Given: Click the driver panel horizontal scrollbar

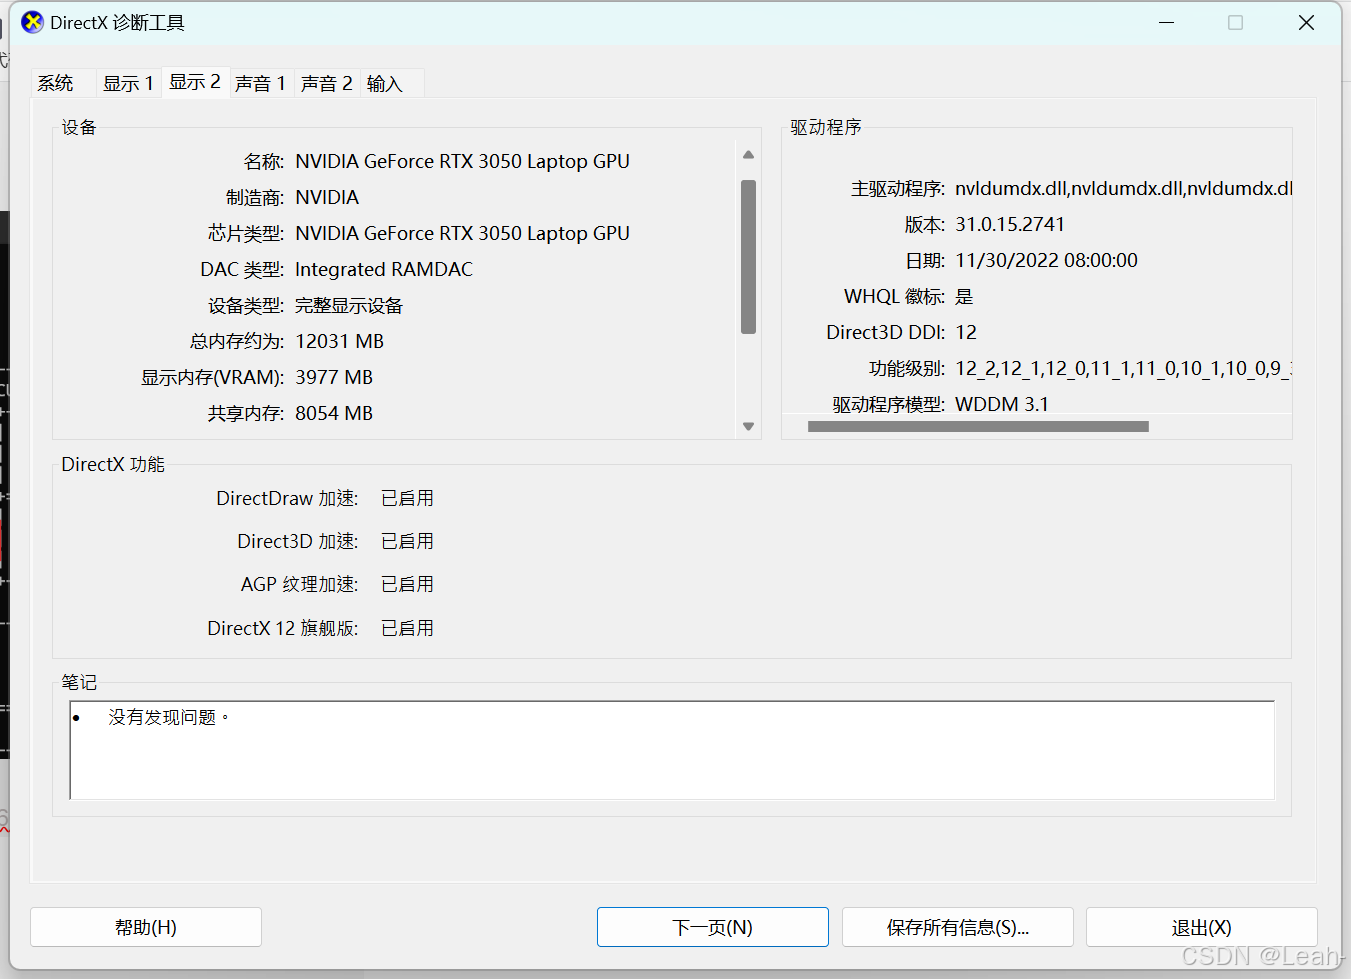Looking at the screenshot, I should click(978, 426).
